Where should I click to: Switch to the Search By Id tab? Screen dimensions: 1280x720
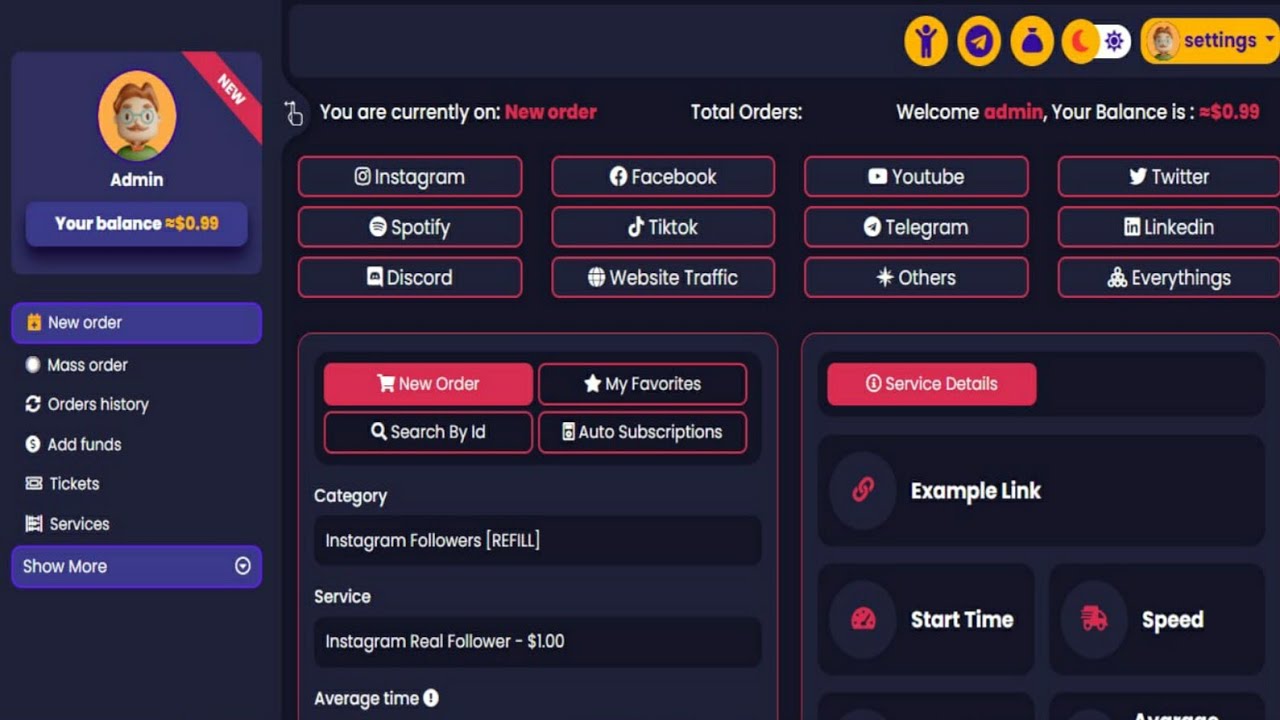tap(428, 432)
